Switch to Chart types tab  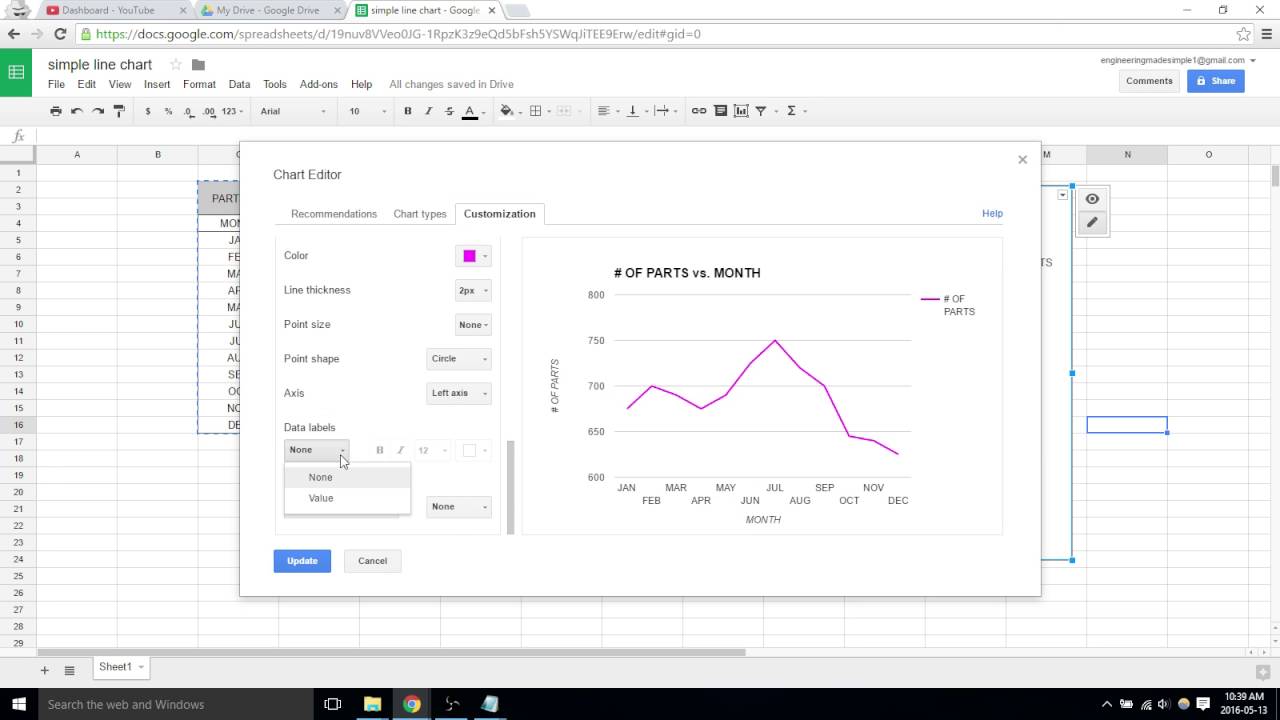tap(420, 214)
